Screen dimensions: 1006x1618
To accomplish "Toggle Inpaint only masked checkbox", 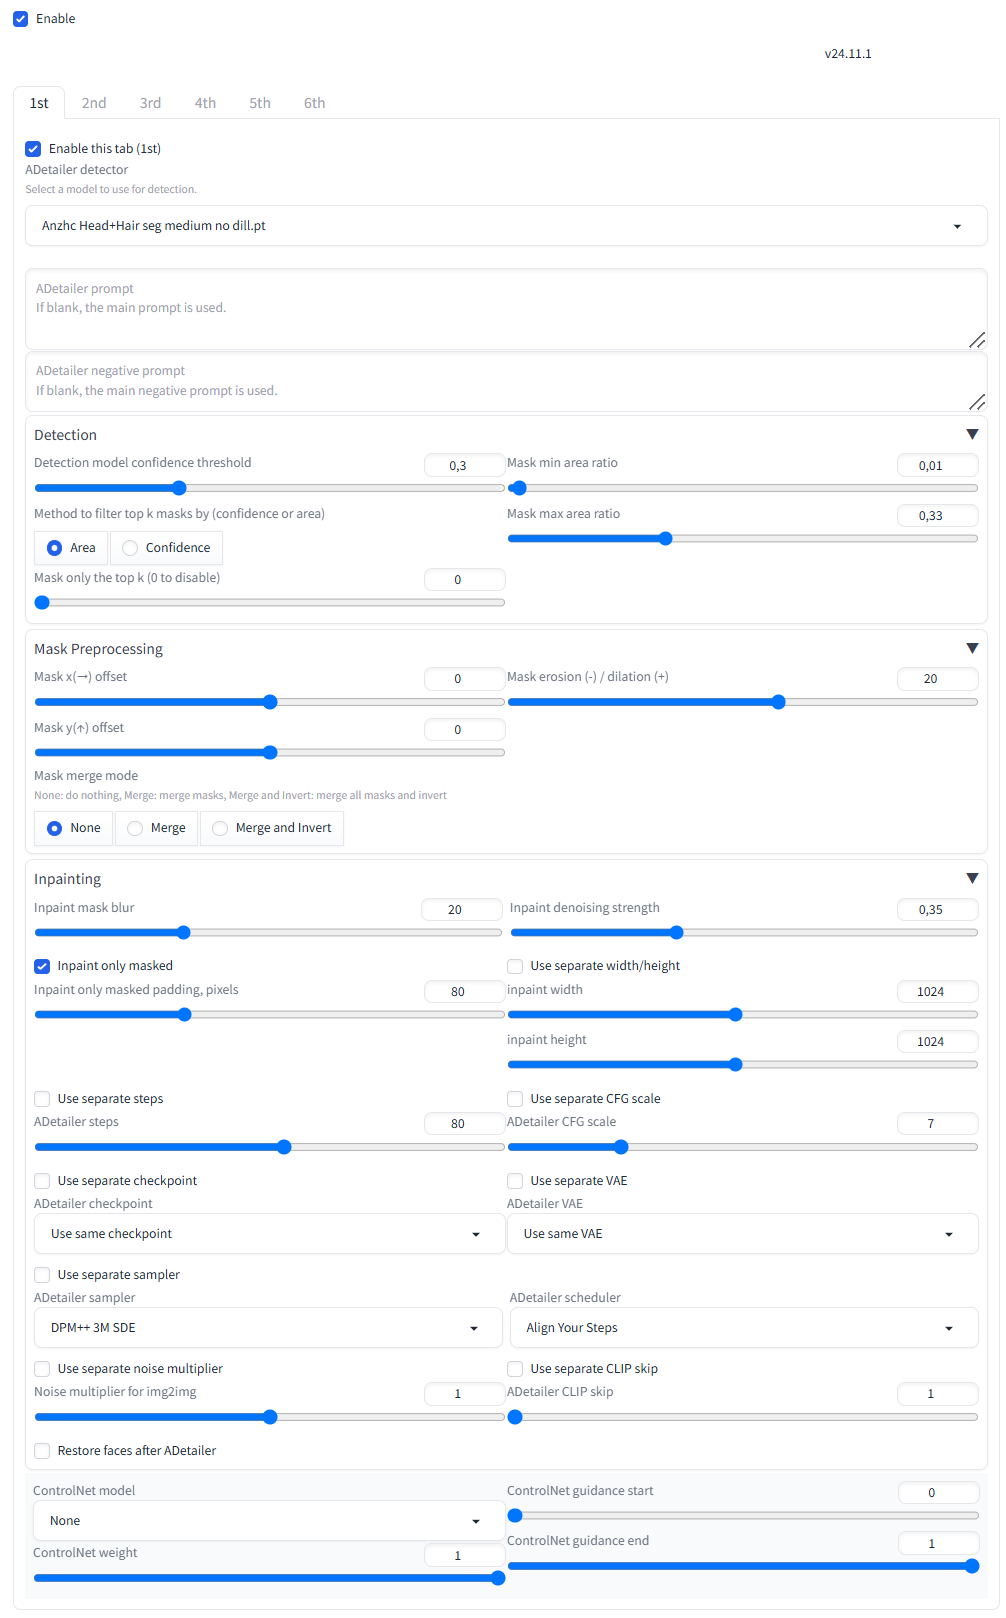I will click(42, 966).
